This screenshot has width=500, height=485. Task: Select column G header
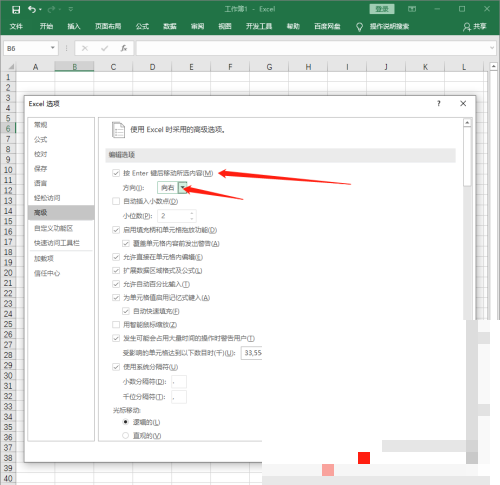(269, 67)
